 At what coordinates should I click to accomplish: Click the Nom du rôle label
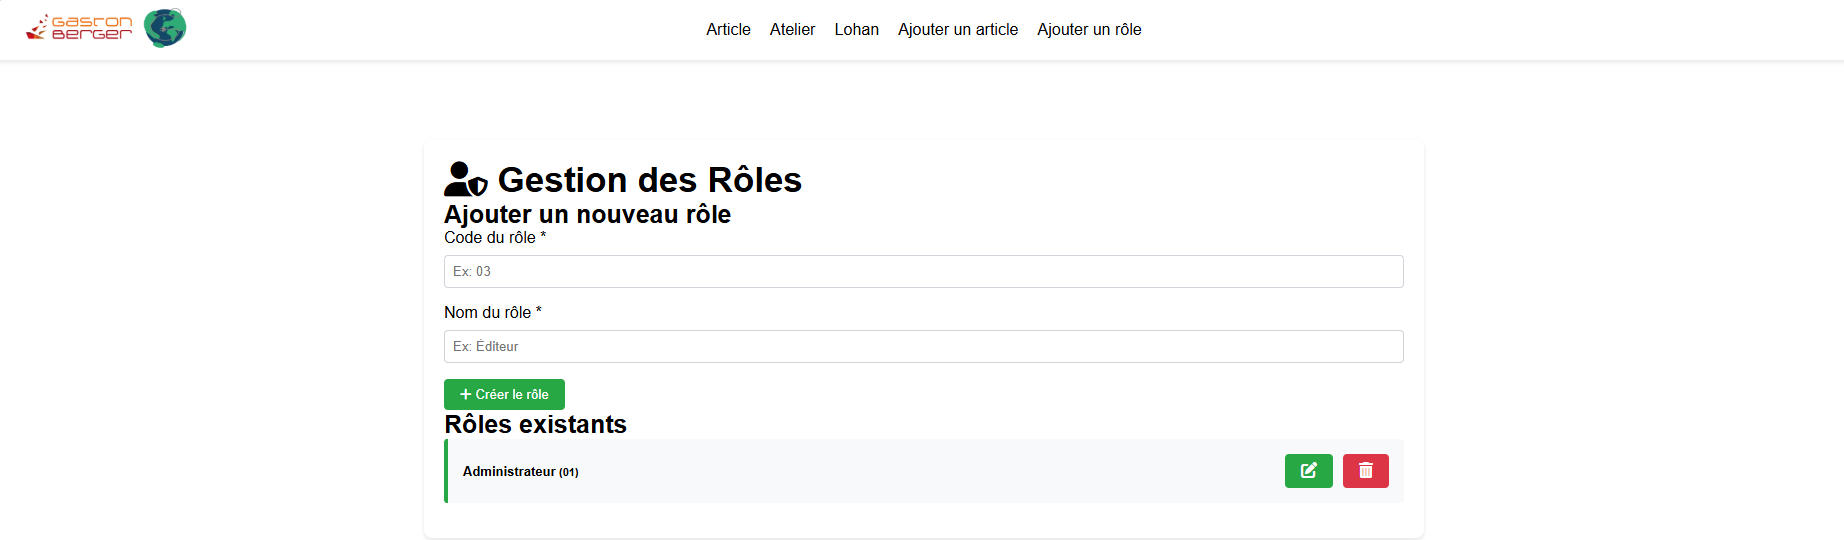tap(492, 313)
